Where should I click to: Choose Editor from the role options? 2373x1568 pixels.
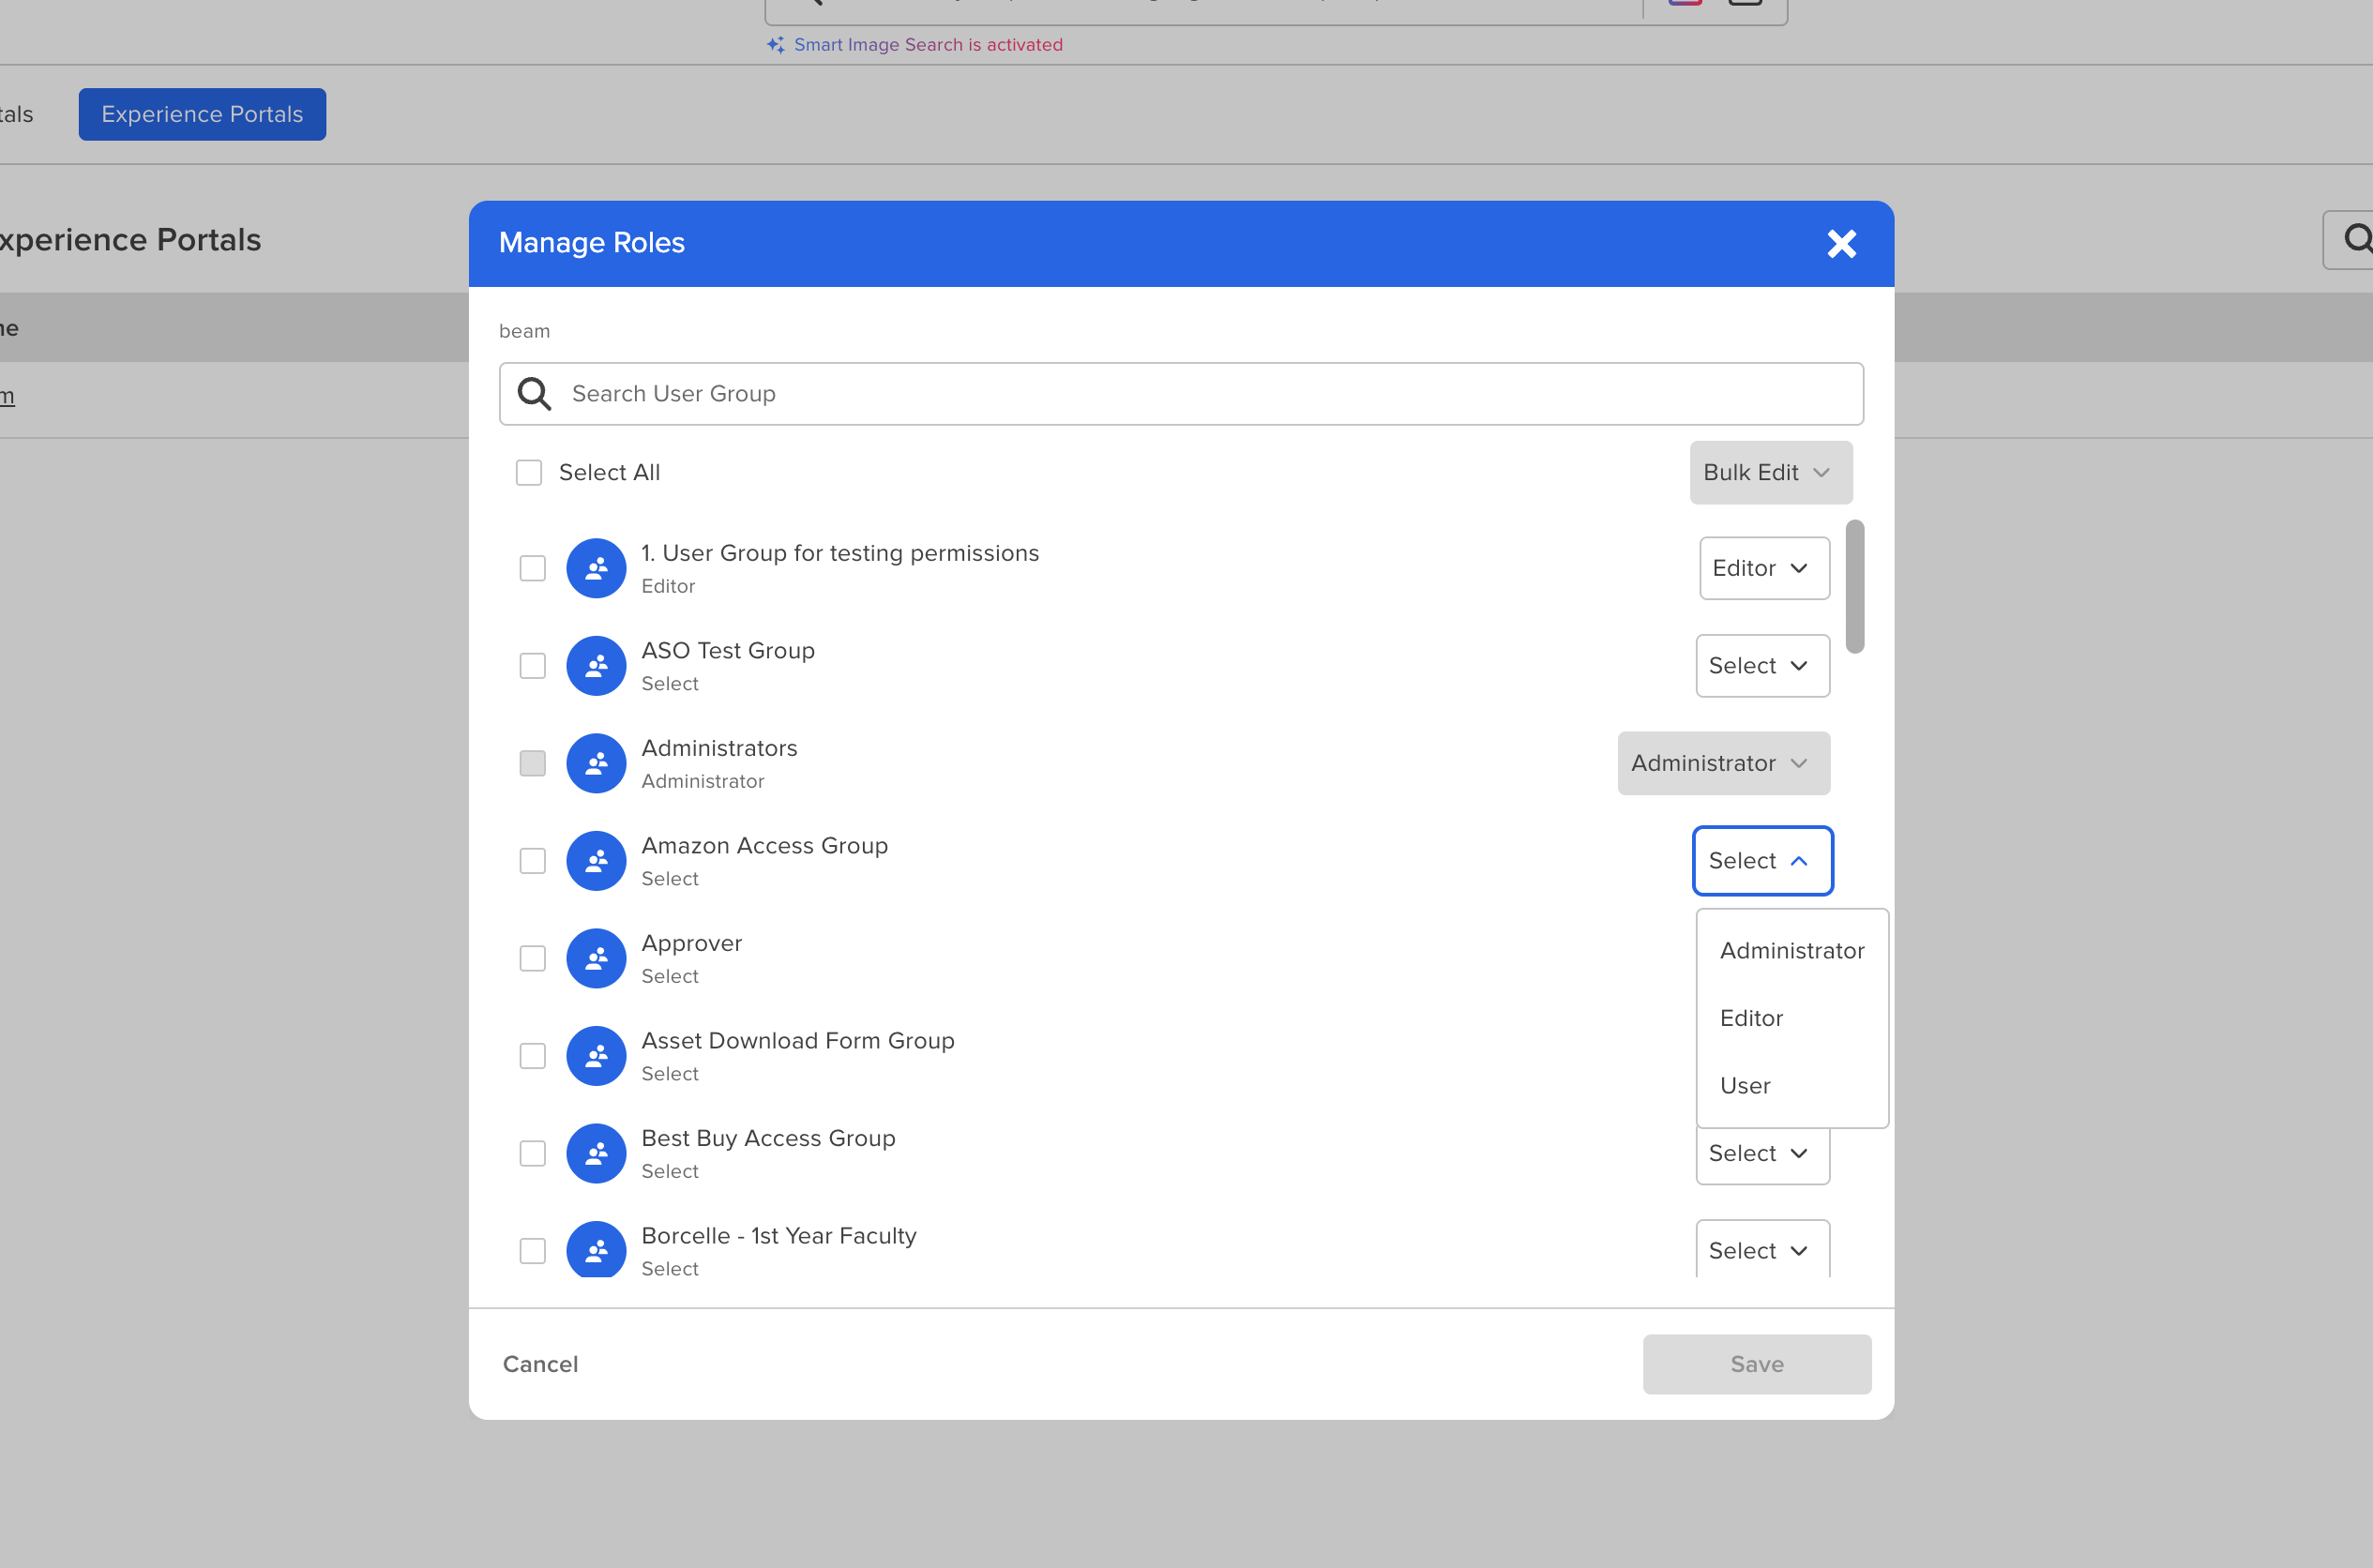[x=1791, y=1019]
